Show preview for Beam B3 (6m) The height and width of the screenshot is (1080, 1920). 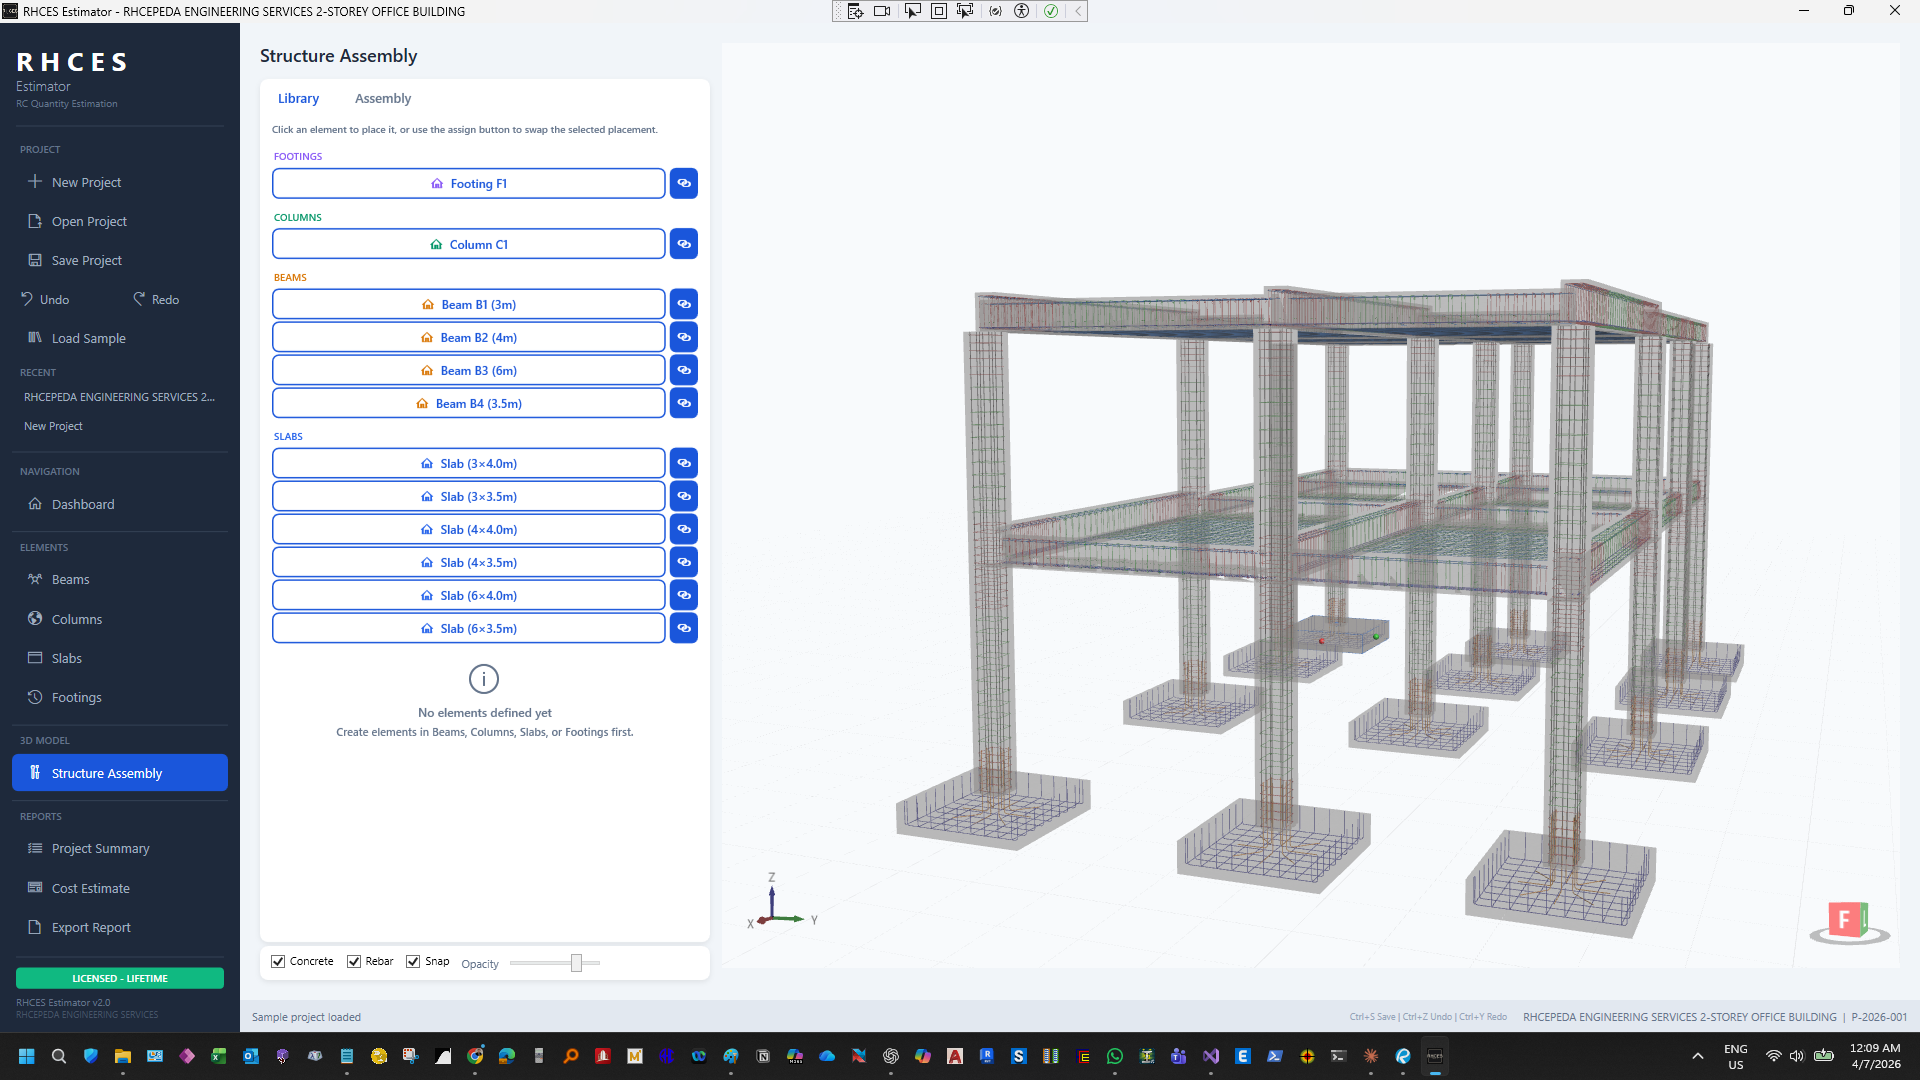click(684, 370)
